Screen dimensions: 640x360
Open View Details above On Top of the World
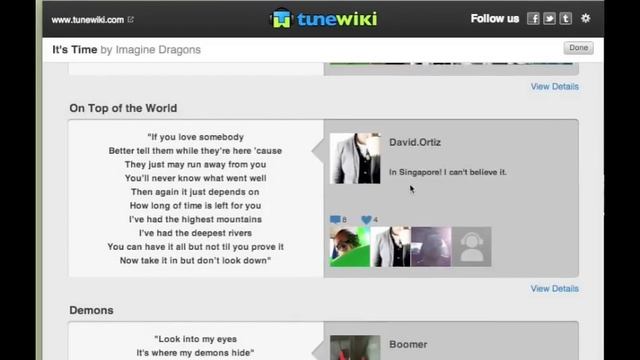[x=554, y=87]
